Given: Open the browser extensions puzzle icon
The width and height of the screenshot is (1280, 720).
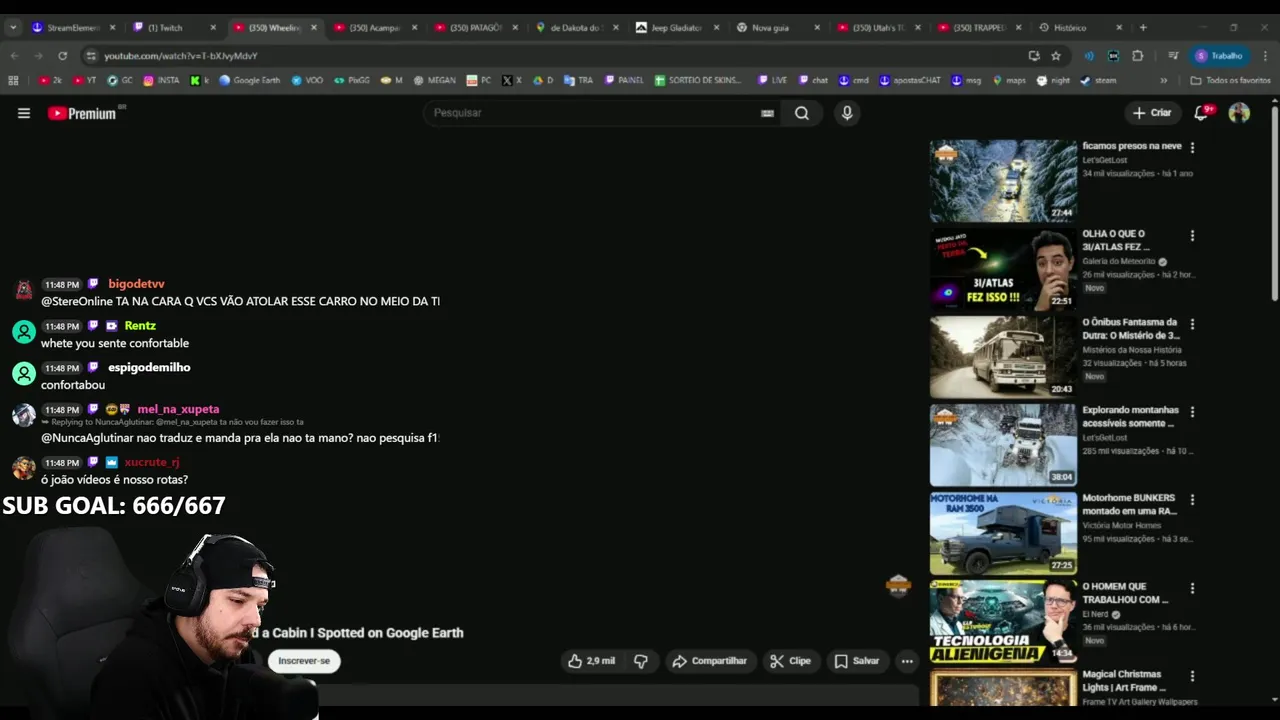Looking at the screenshot, I should (x=1138, y=56).
